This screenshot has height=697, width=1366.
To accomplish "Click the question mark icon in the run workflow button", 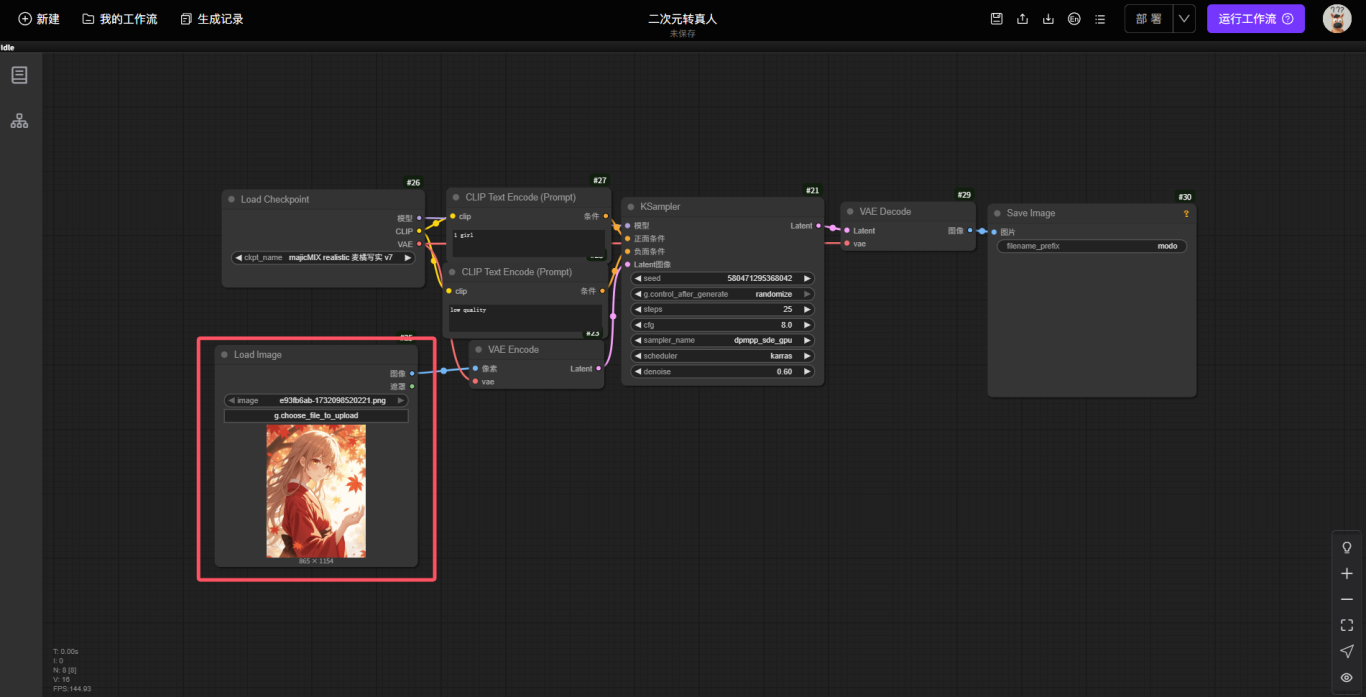I will click(1288, 19).
